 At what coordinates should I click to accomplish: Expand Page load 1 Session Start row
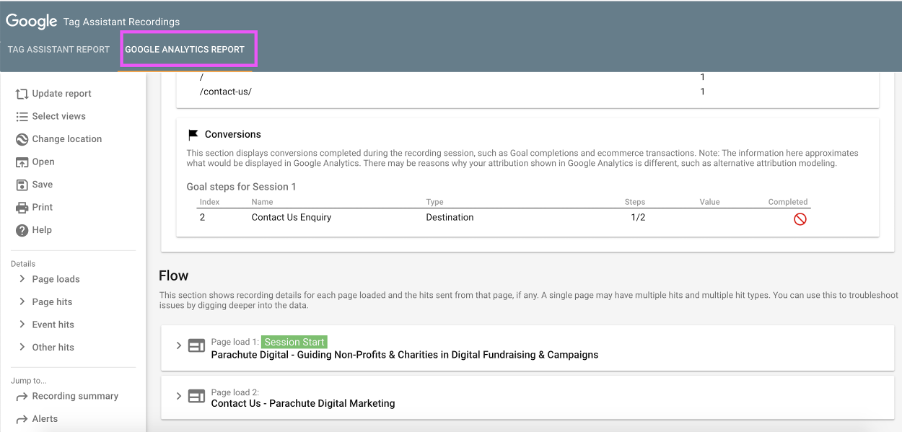[179, 346]
